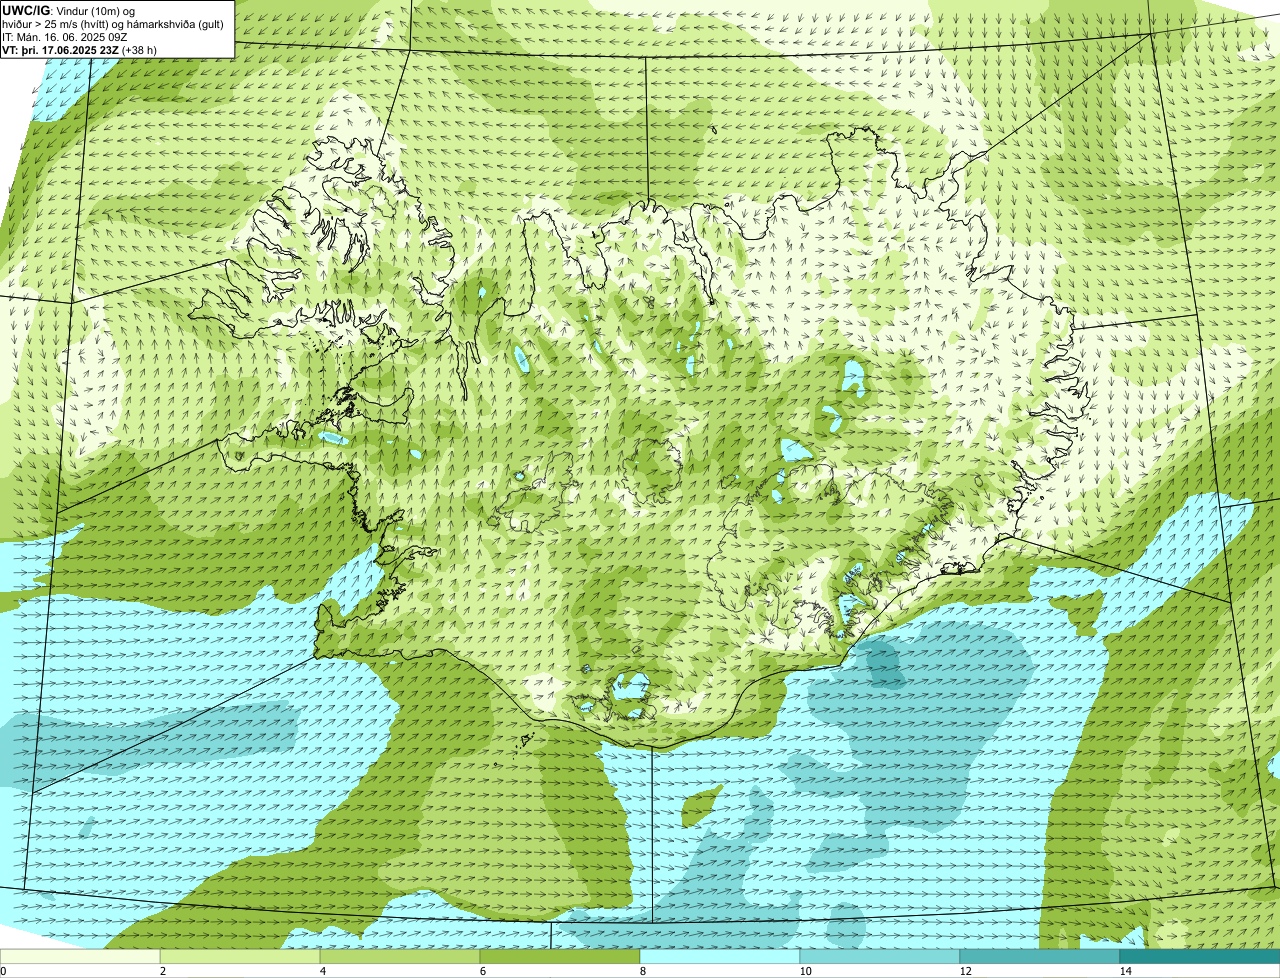
Task: Click the legend scale label "12"
Action: coord(964,971)
